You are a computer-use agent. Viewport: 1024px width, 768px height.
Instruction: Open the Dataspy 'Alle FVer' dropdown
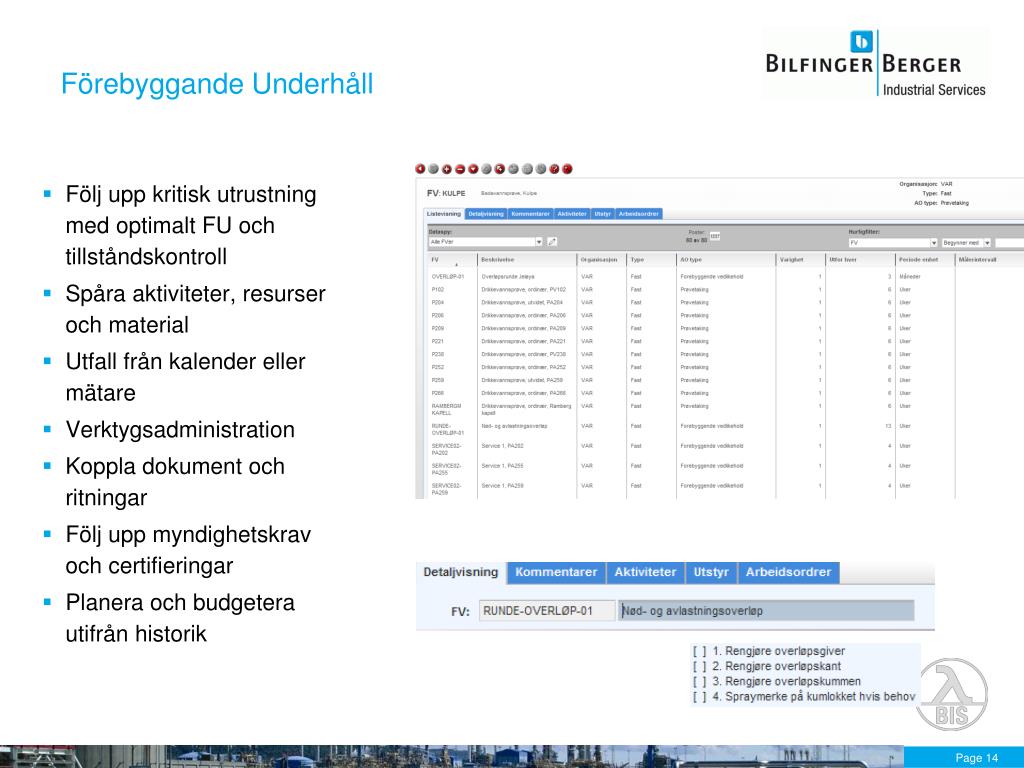tap(539, 242)
